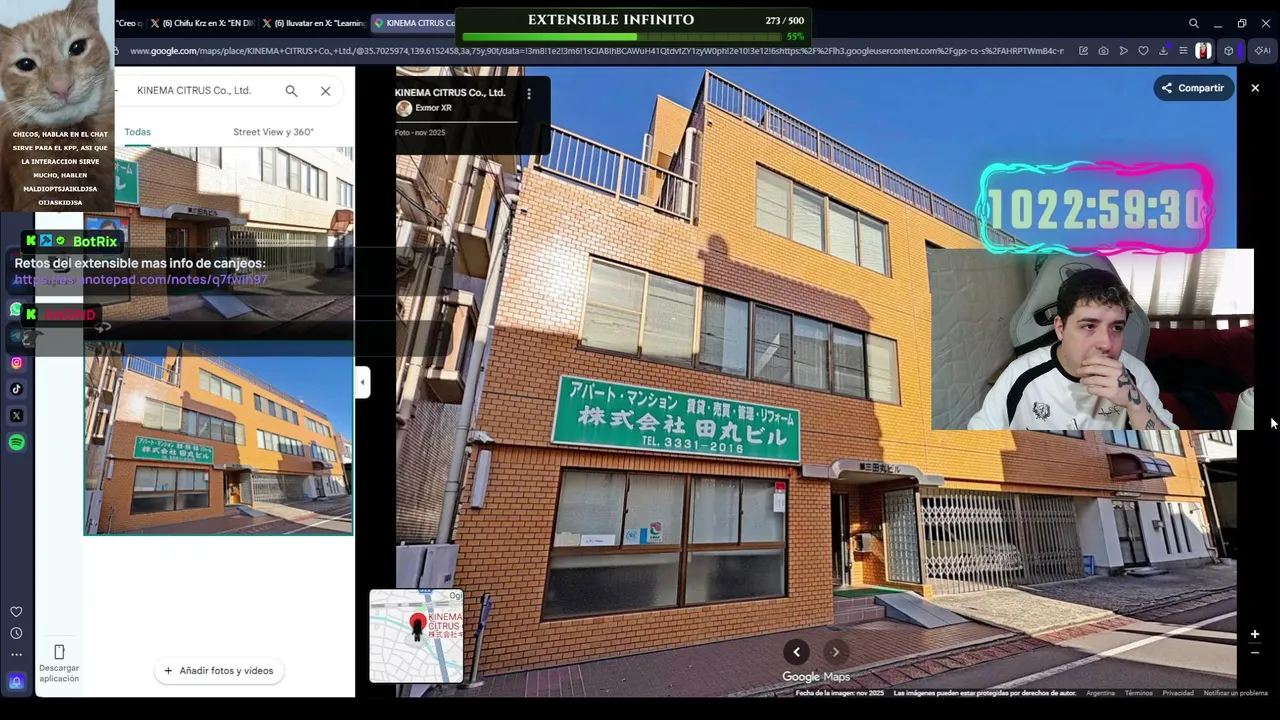Open the AI assistant button
Image resolution: width=1280 pixels, height=720 pixels.
click(1263, 51)
